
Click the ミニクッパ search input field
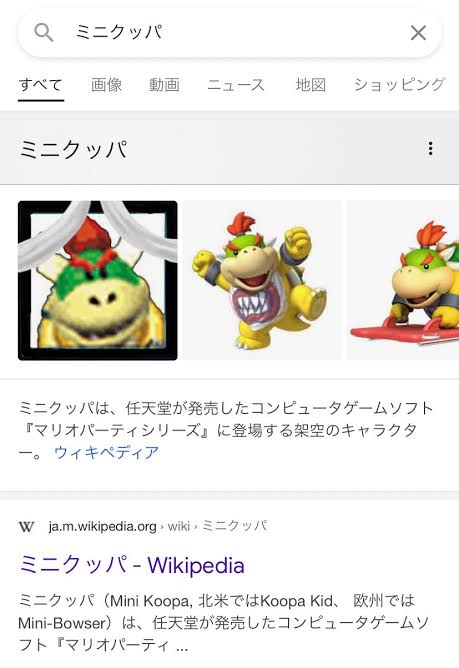230,32
